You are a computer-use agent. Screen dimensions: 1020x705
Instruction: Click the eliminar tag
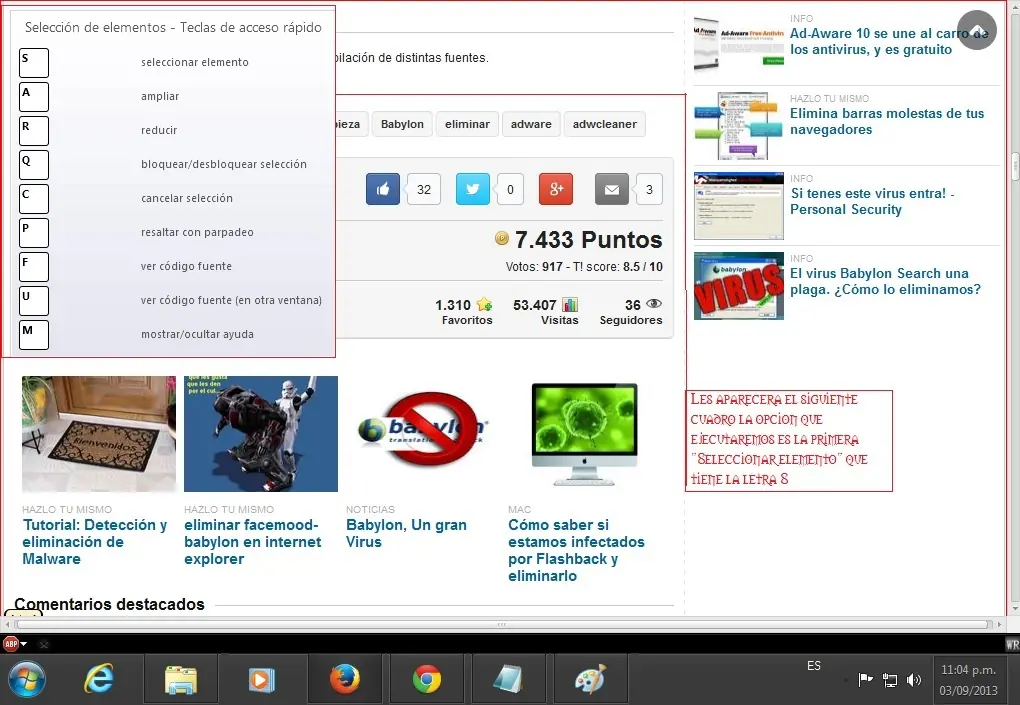point(467,124)
